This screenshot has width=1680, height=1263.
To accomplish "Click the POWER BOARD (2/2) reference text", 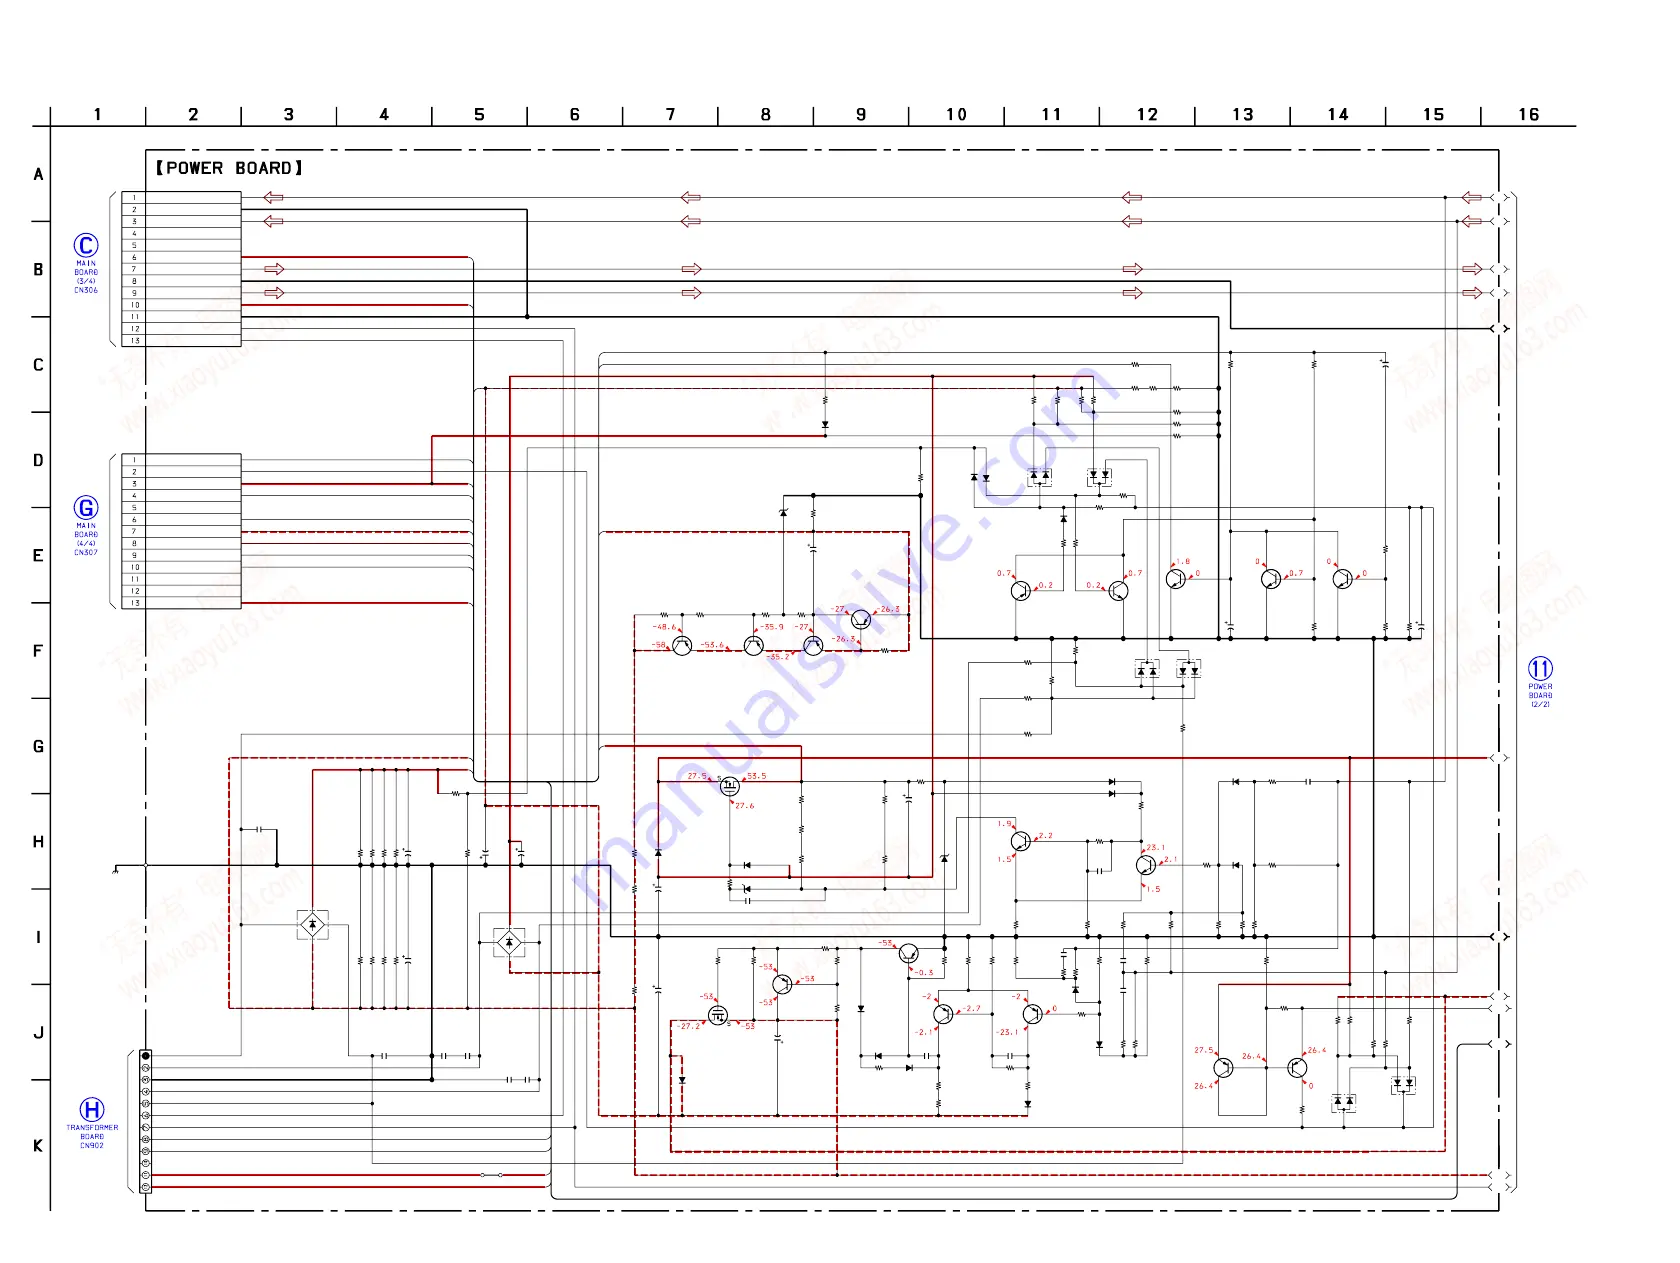I will 1540,695.
